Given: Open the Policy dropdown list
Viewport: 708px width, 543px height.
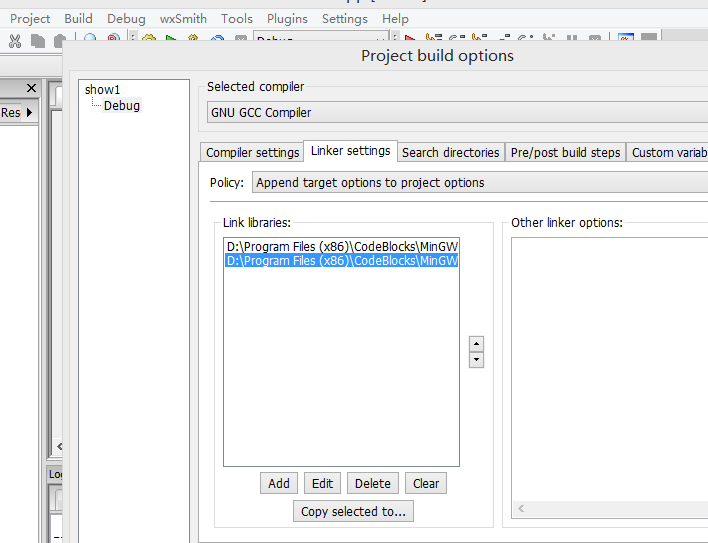Looking at the screenshot, I should coord(478,183).
